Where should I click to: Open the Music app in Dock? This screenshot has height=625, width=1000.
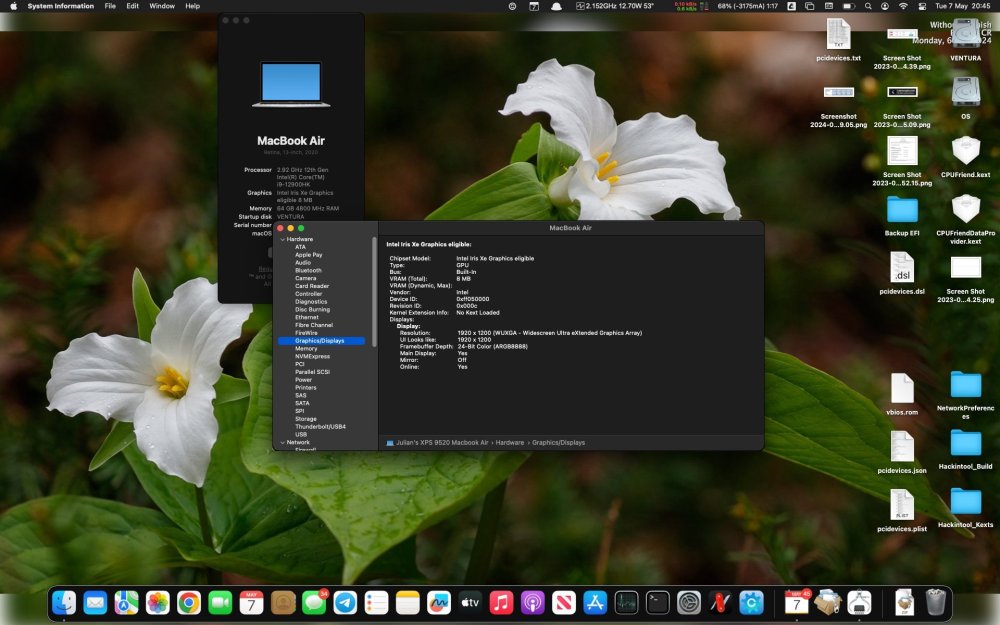point(501,603)
